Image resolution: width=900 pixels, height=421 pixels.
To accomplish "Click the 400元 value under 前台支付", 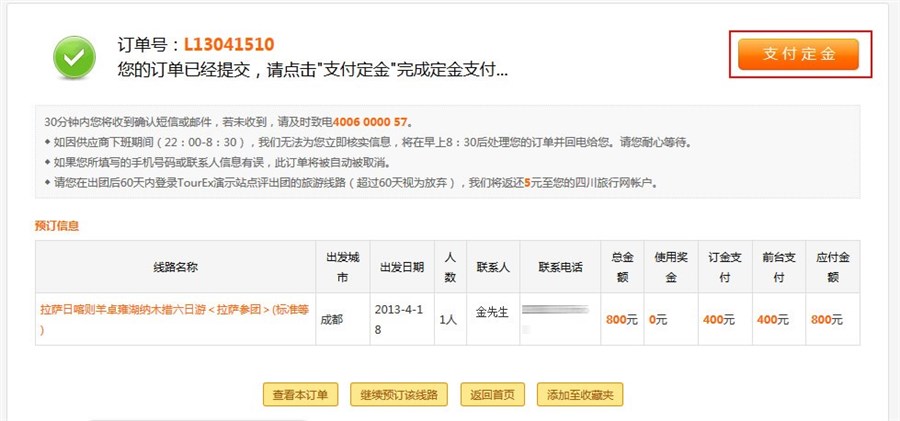I will click(x=773, y=319).
